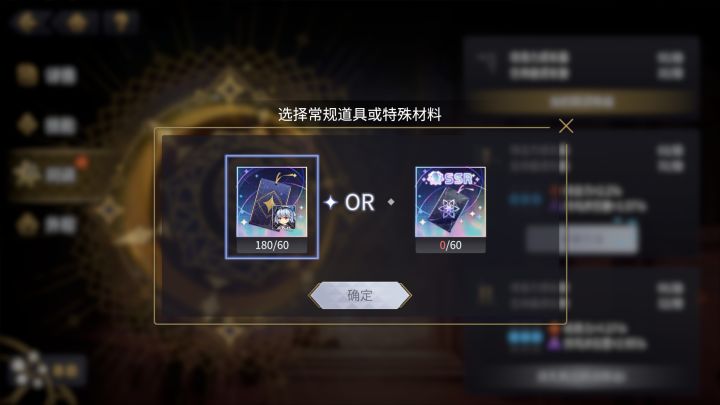
Task: Click the 确定 confirm button
Action: coord(360,295)
